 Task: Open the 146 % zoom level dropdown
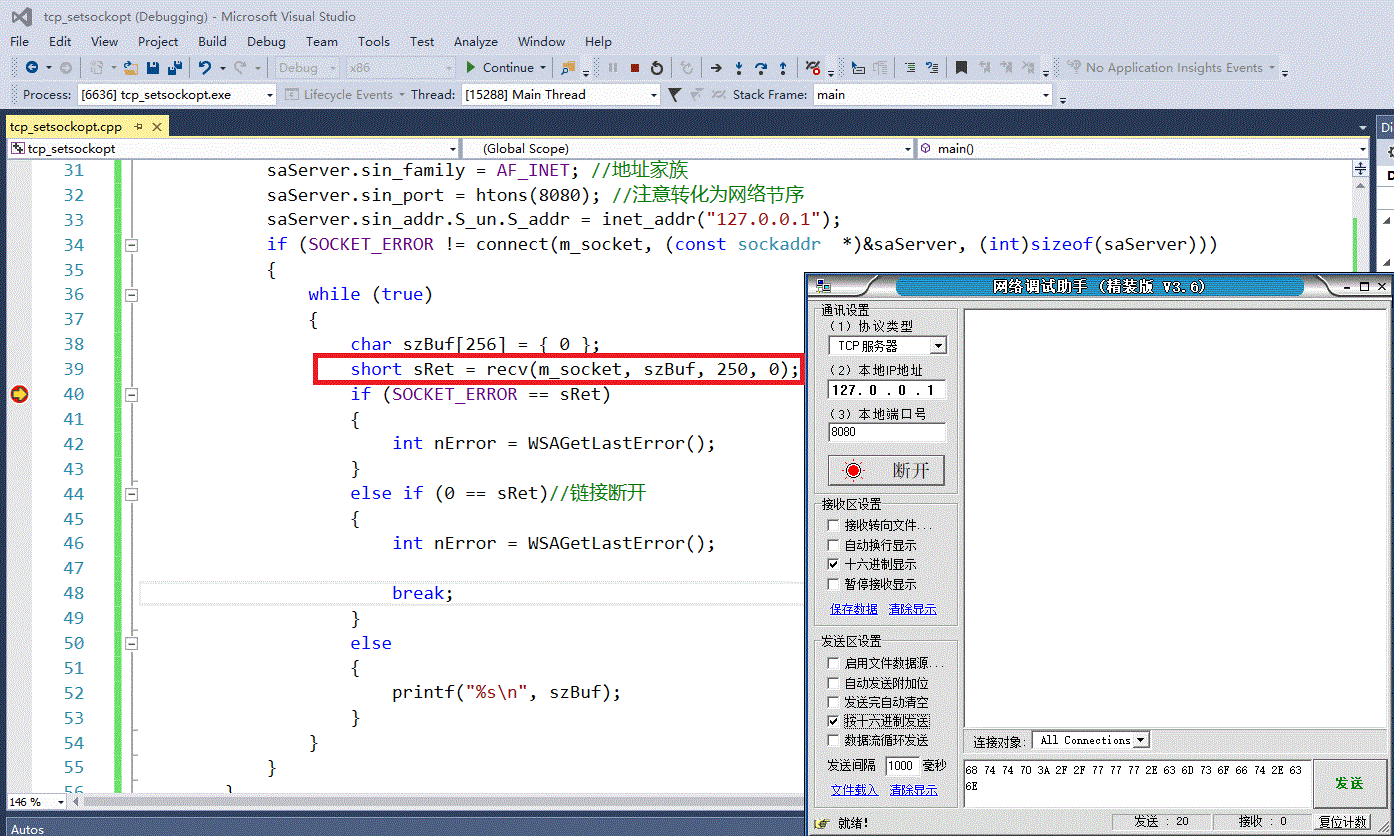click(x=60, y=802)
